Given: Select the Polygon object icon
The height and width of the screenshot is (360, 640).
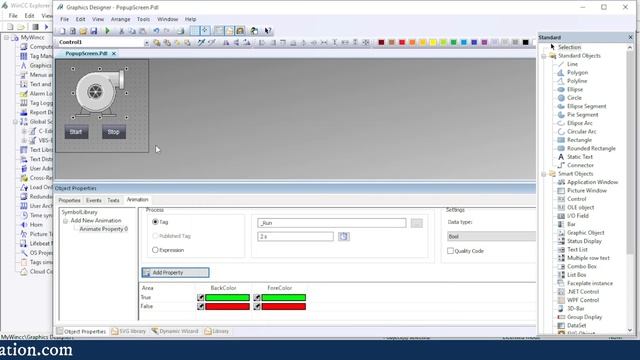Looking at the screenshot, I should pyautogui.click(x=561, y=73).
